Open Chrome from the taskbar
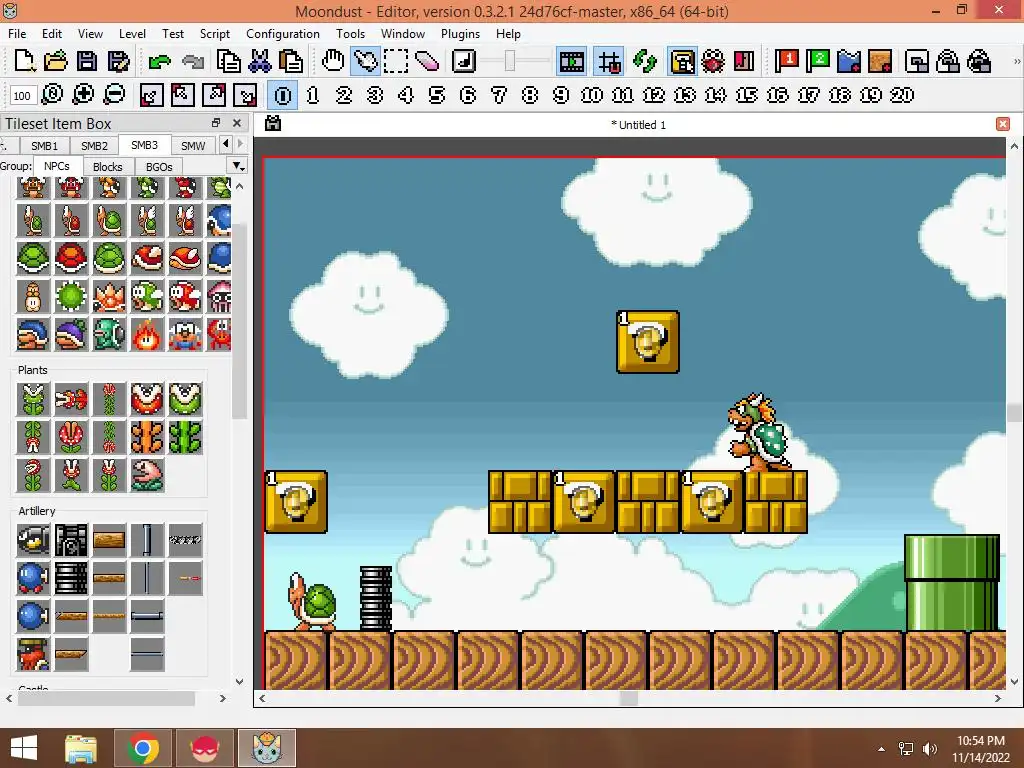 [x=143, y=748]
